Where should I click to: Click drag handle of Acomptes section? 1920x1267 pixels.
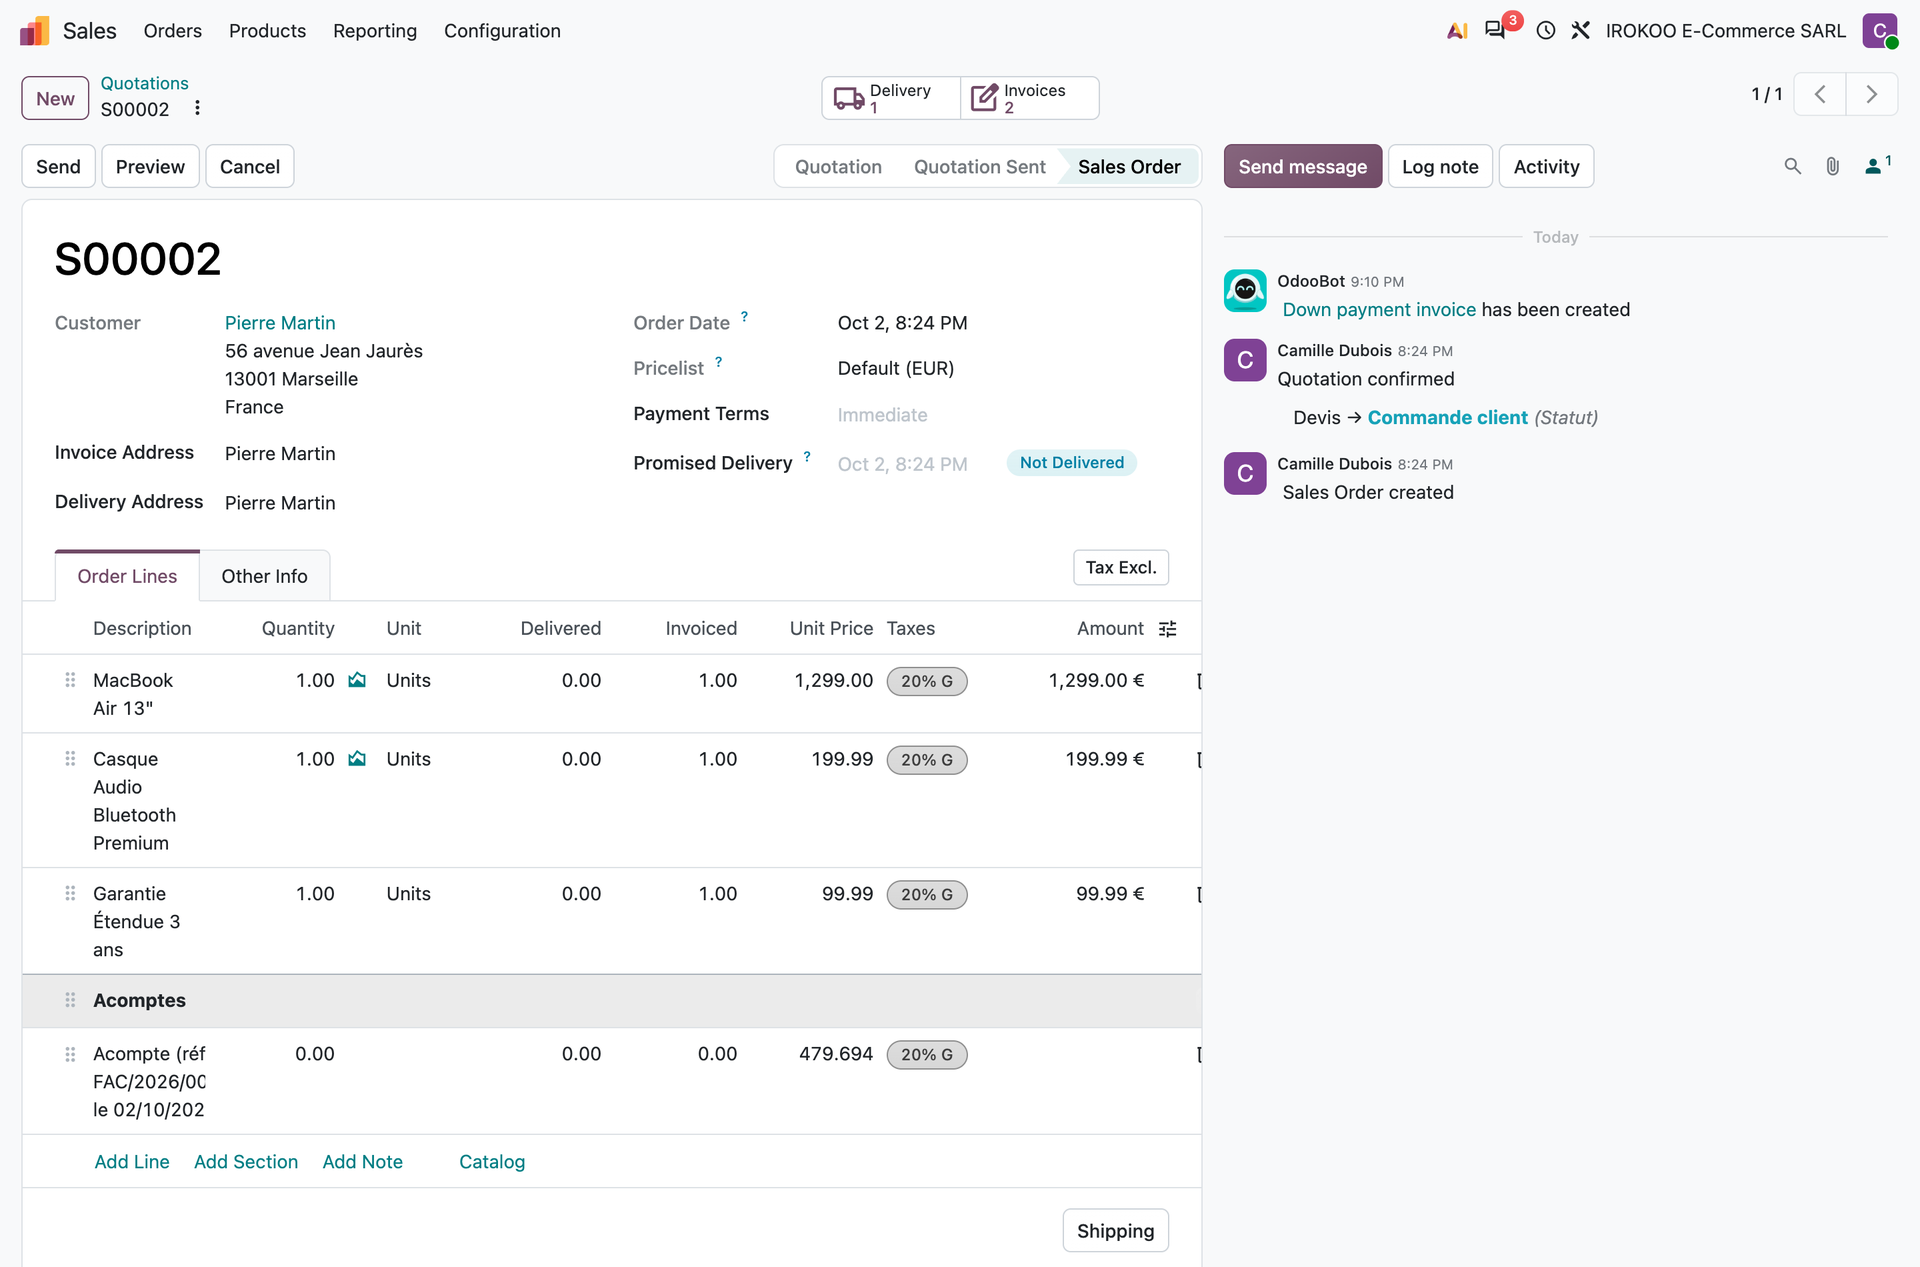click(x=70, y=1000)
